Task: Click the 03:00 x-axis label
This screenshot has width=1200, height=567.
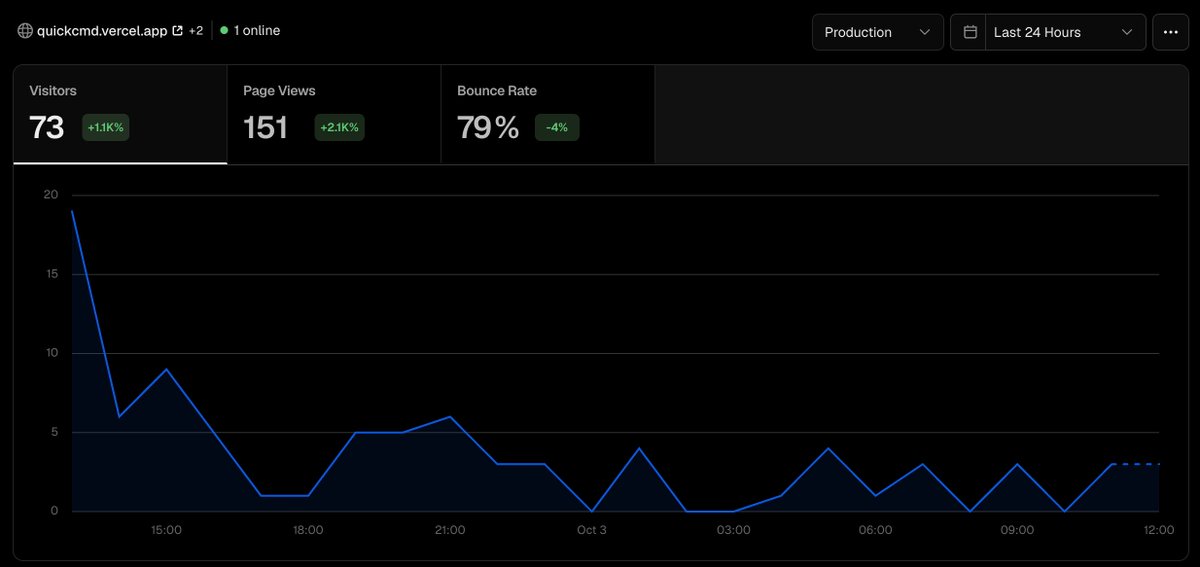Action: (734, 530)
